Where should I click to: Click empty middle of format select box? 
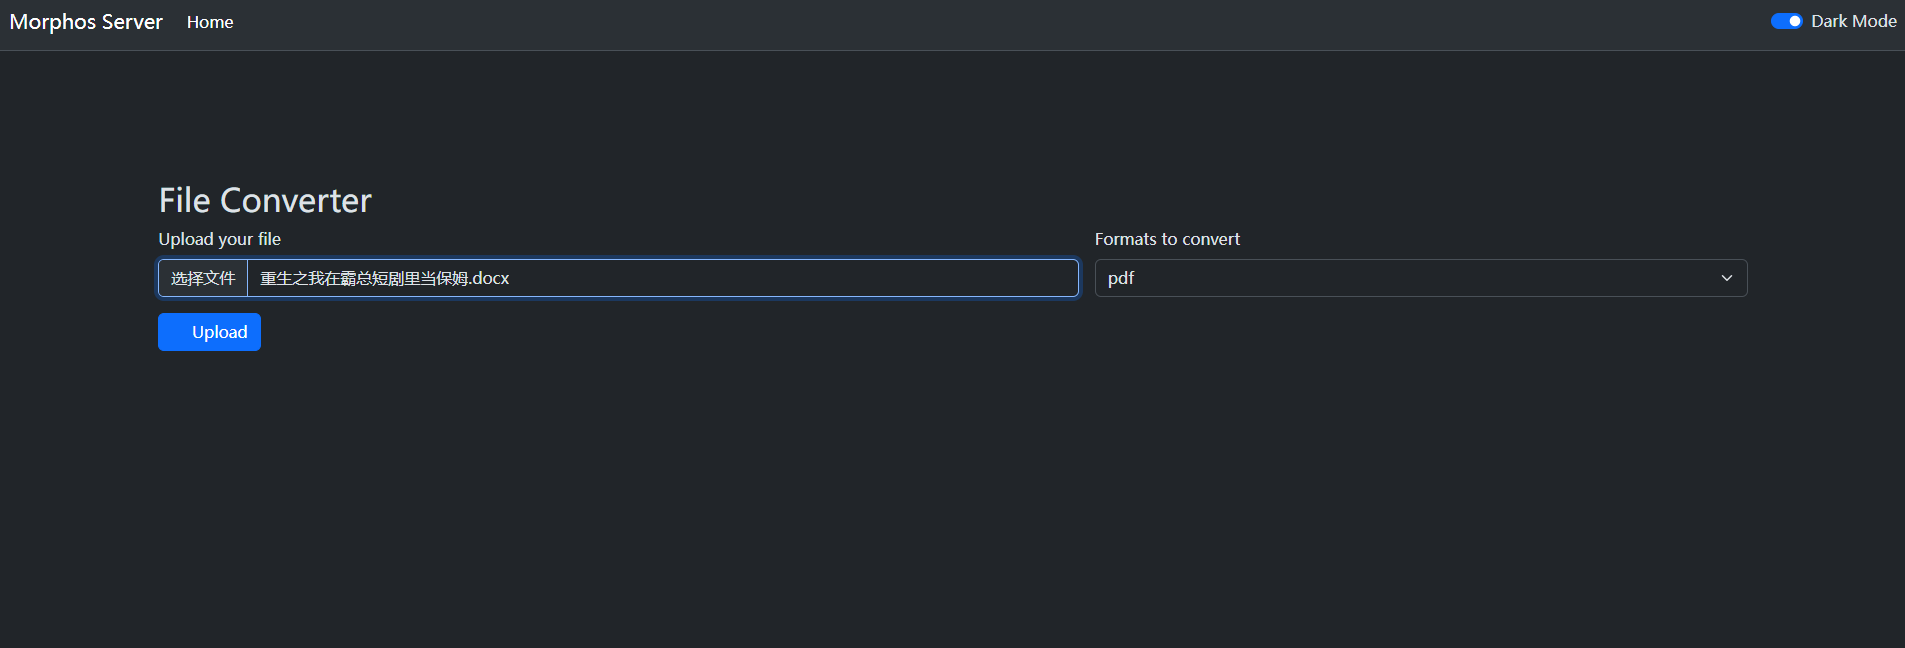coord(1420,278)
